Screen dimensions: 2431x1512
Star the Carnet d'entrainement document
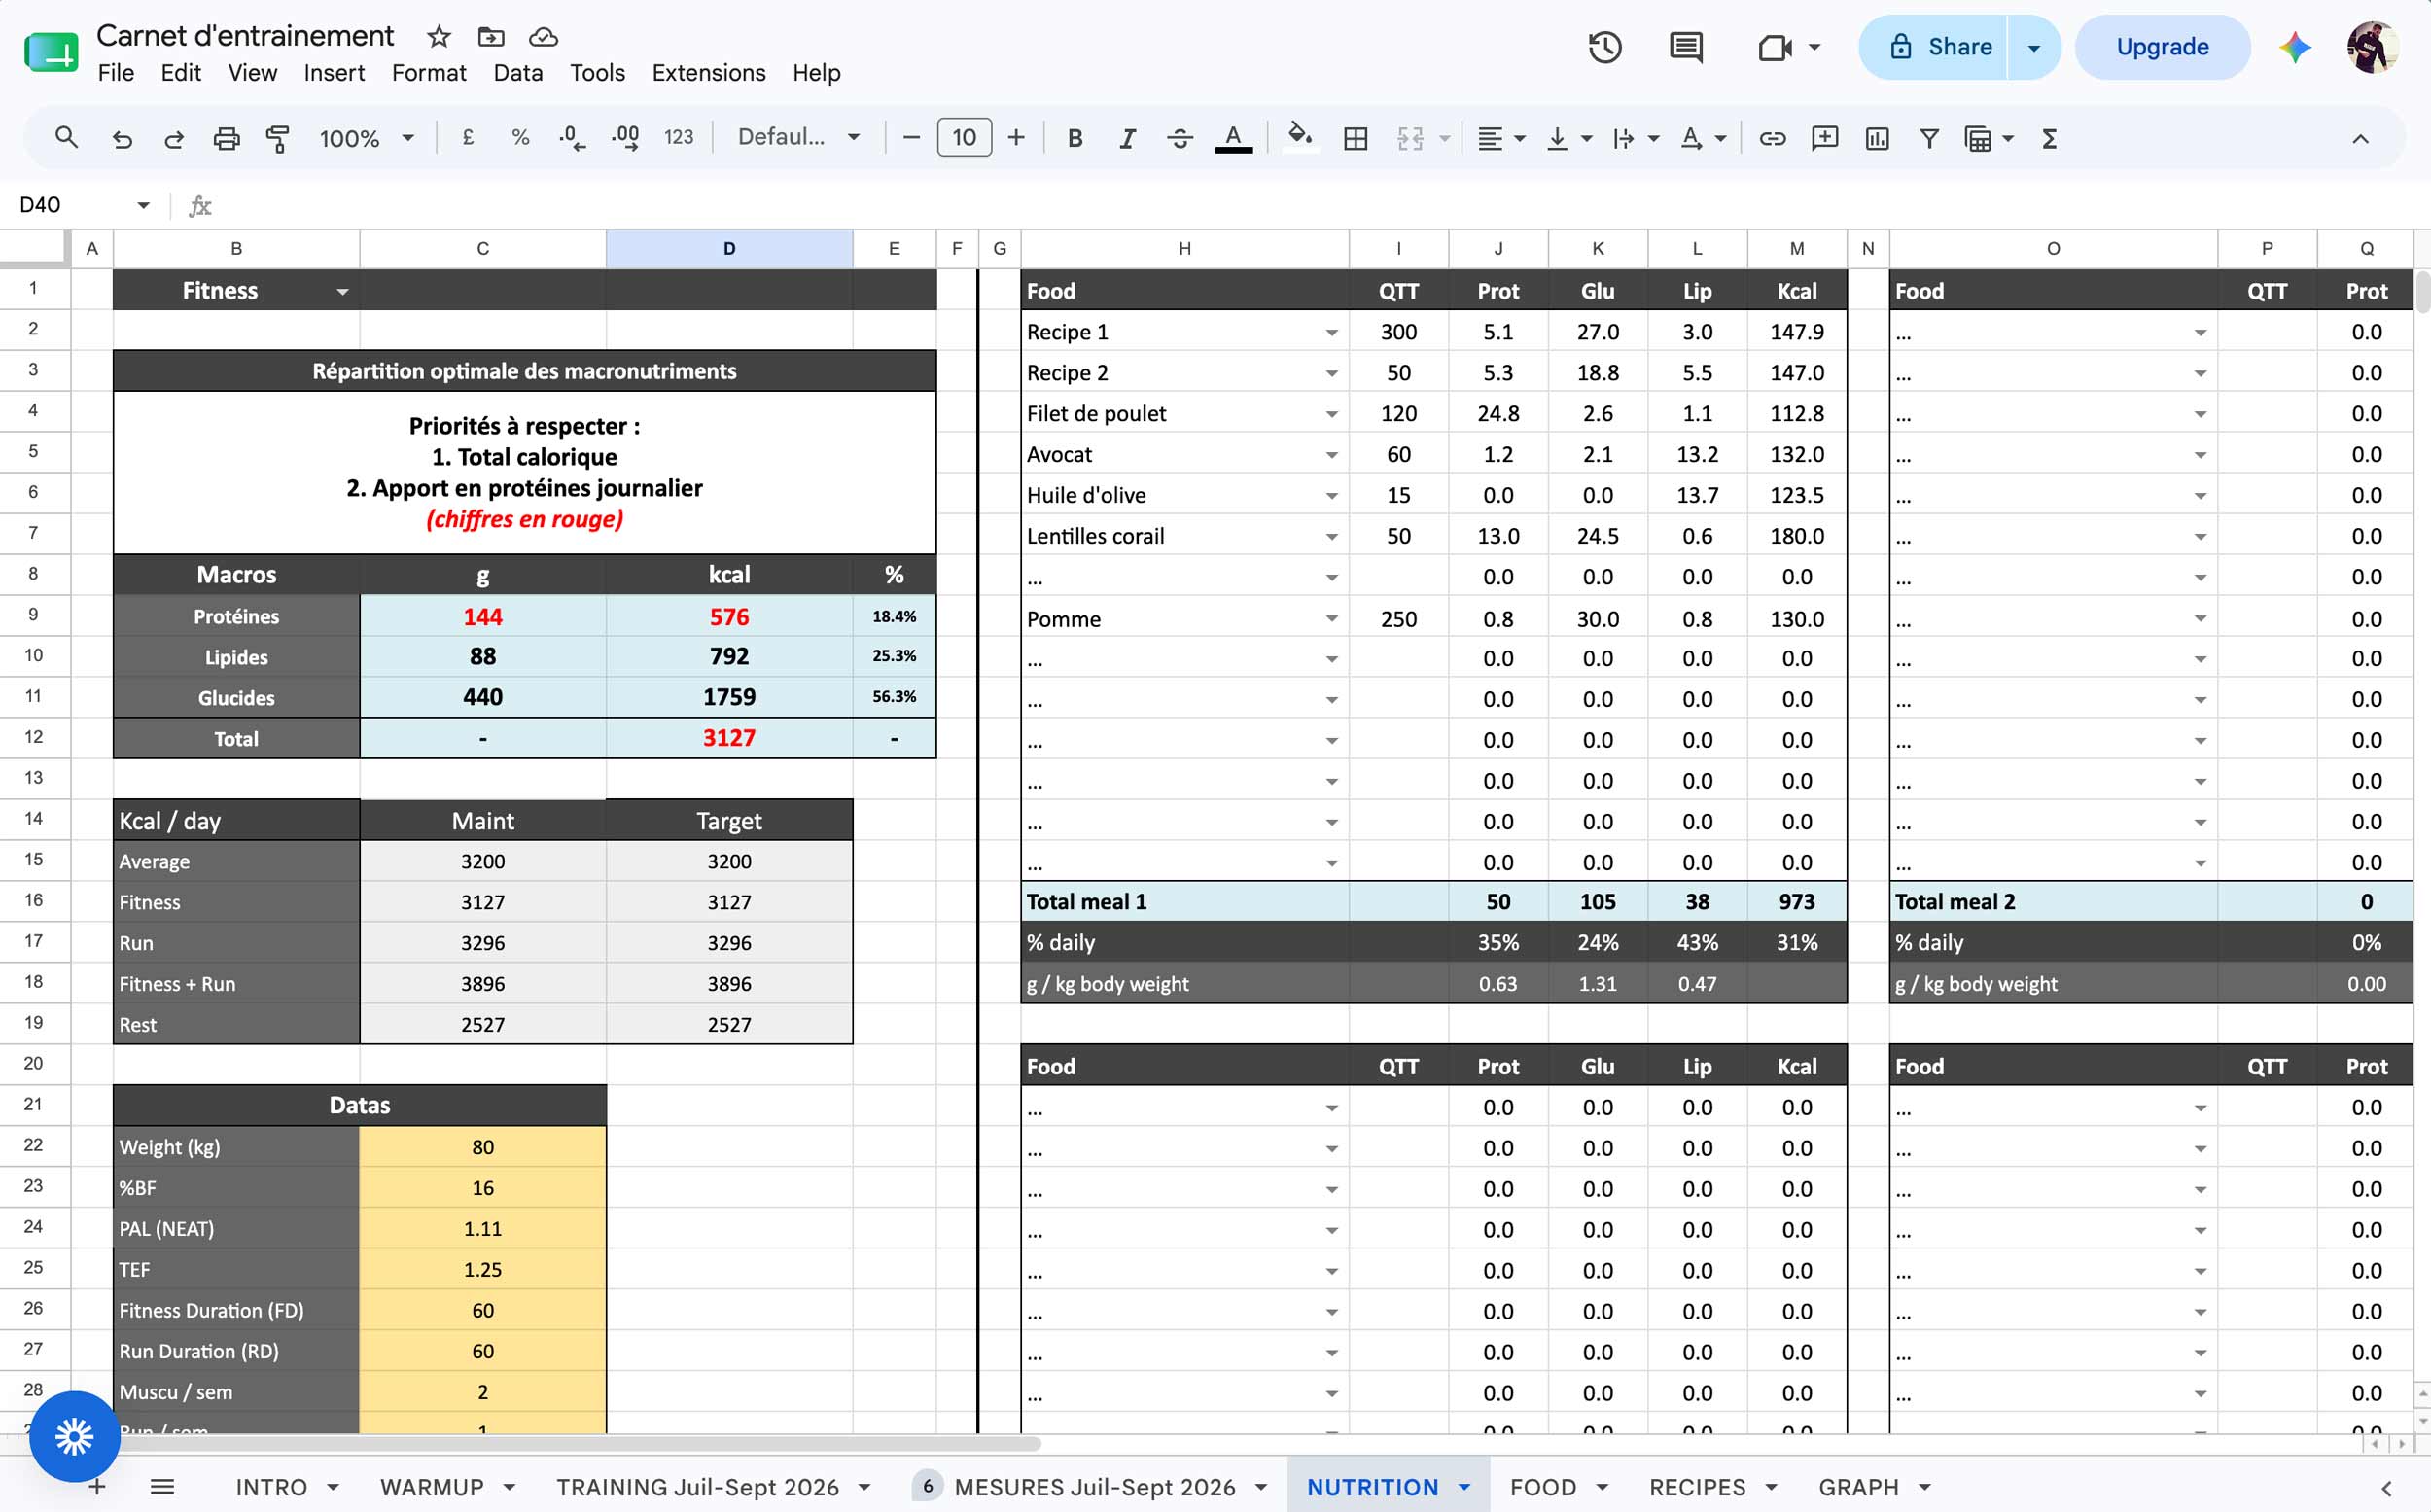point(438,37)
